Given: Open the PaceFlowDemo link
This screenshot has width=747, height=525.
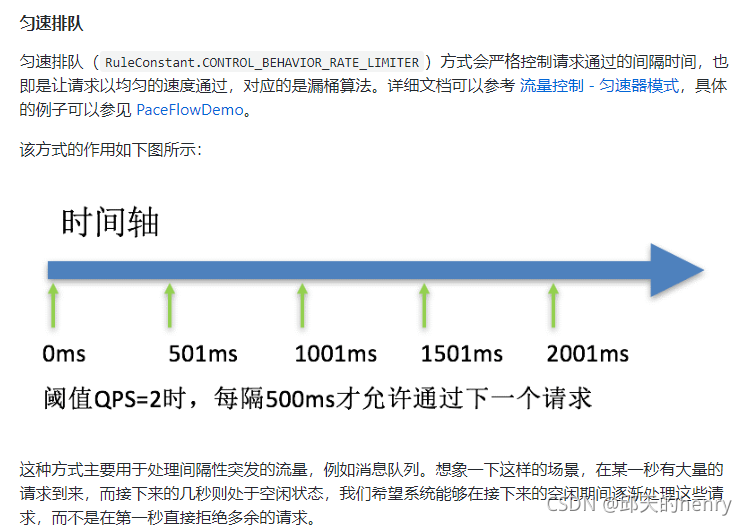Looking at the screenshot, I should click(x=190, y=110).
